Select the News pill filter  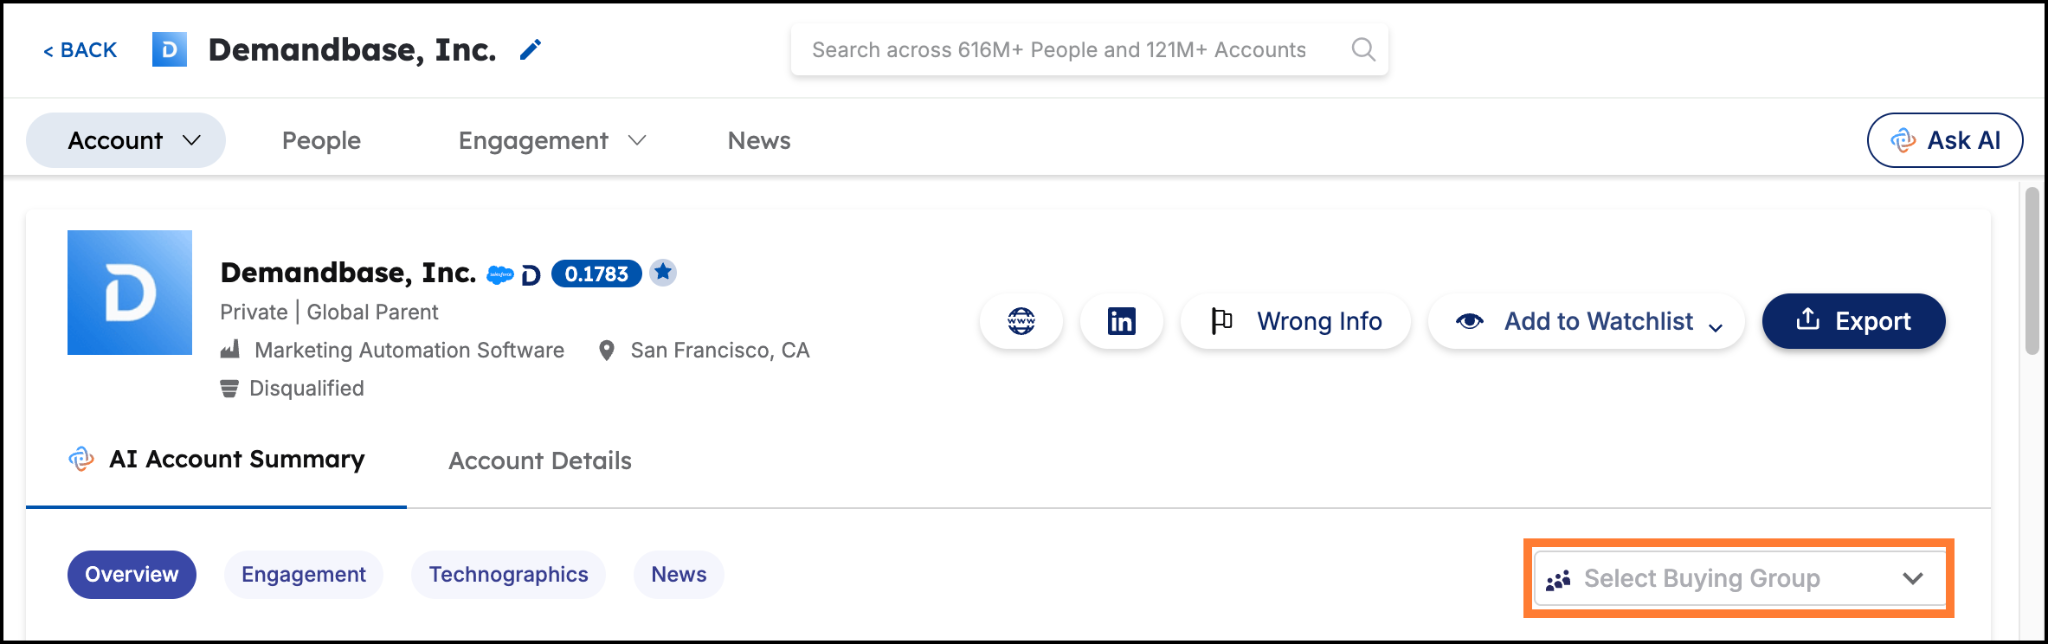(x=679, y=575)
